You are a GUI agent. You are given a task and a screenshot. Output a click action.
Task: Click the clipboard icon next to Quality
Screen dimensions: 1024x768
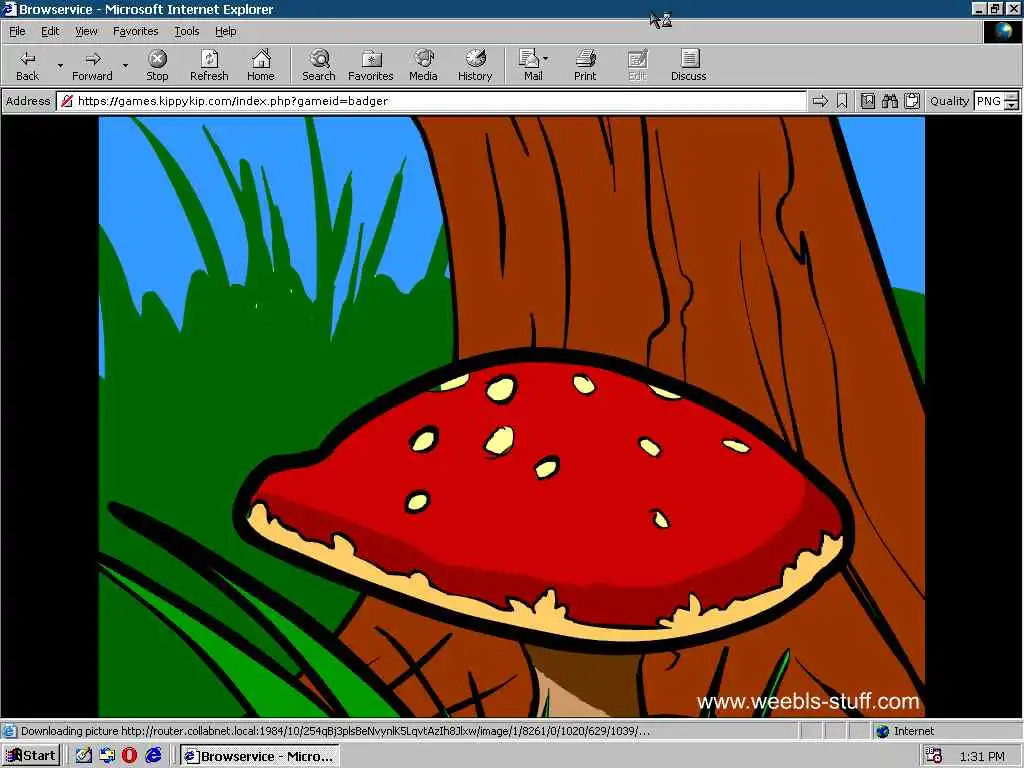[x=912, y=101]
